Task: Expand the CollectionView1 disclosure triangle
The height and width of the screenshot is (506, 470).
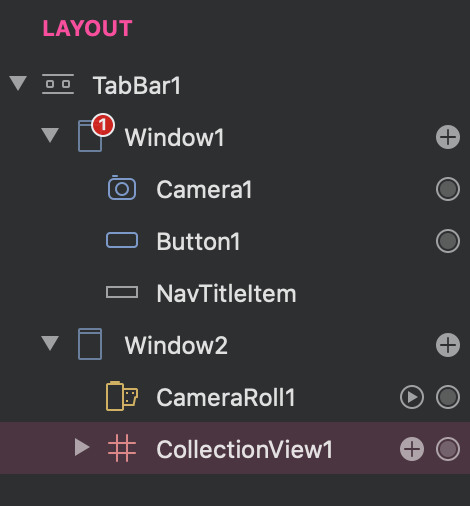Action: [x=82, y=447]
